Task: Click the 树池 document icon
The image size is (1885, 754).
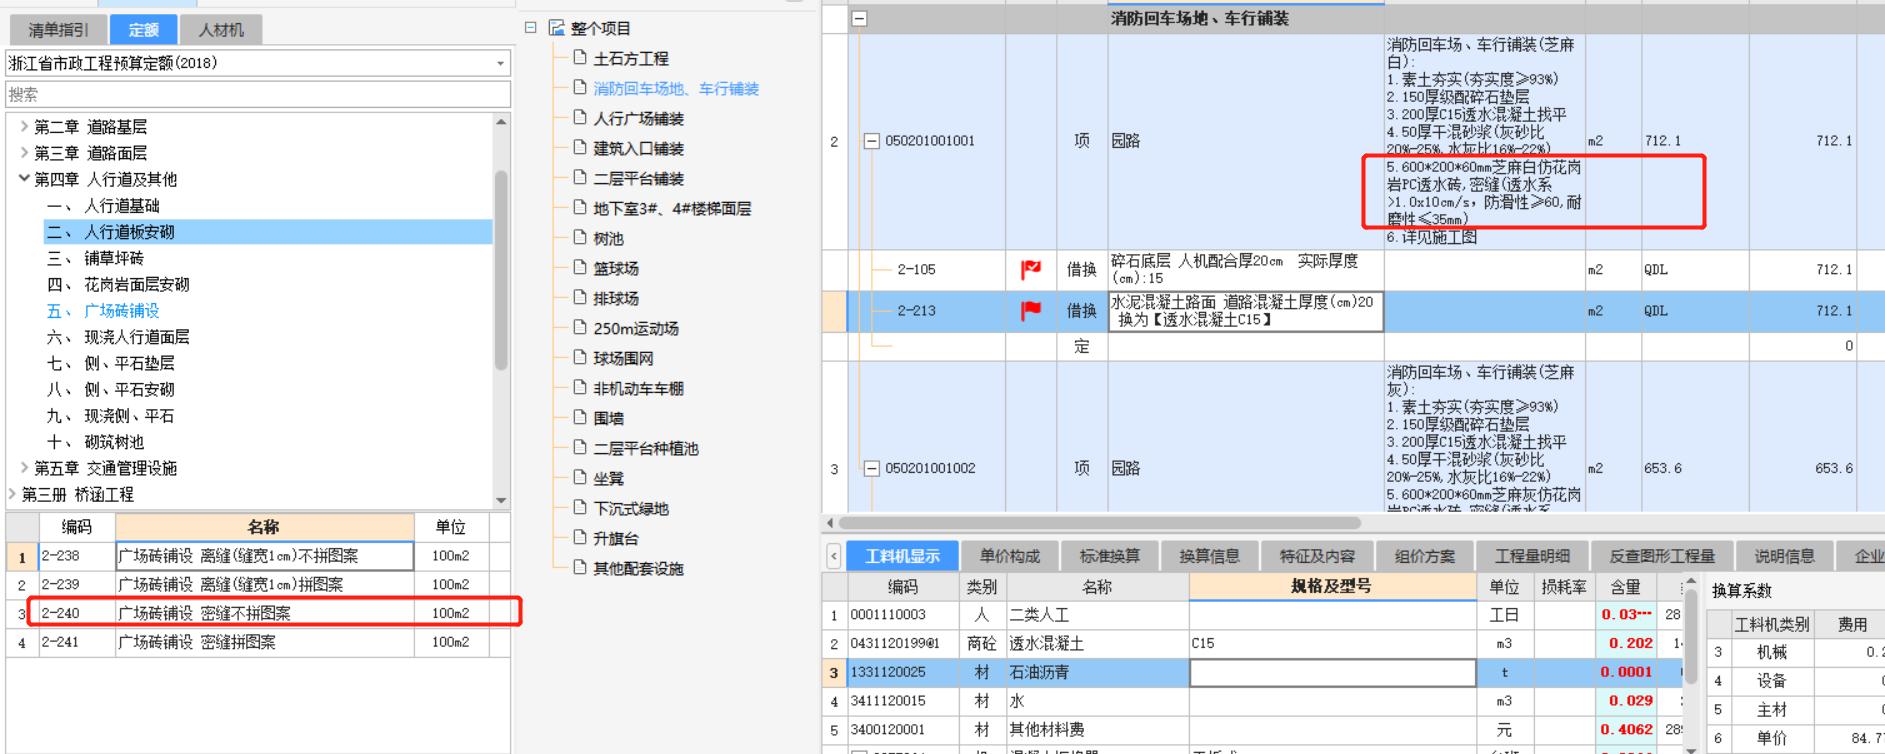Action: pos(580,238)
